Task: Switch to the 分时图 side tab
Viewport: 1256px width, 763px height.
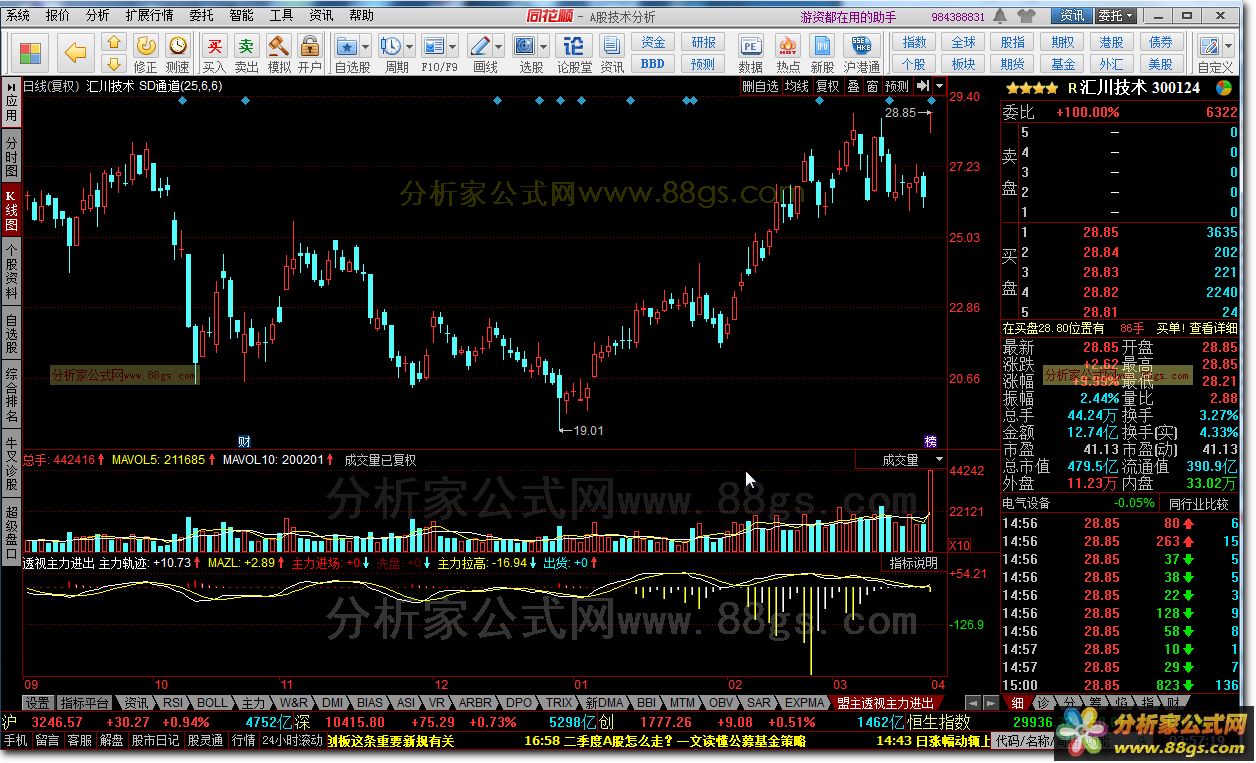Action: tap(11, 157)
